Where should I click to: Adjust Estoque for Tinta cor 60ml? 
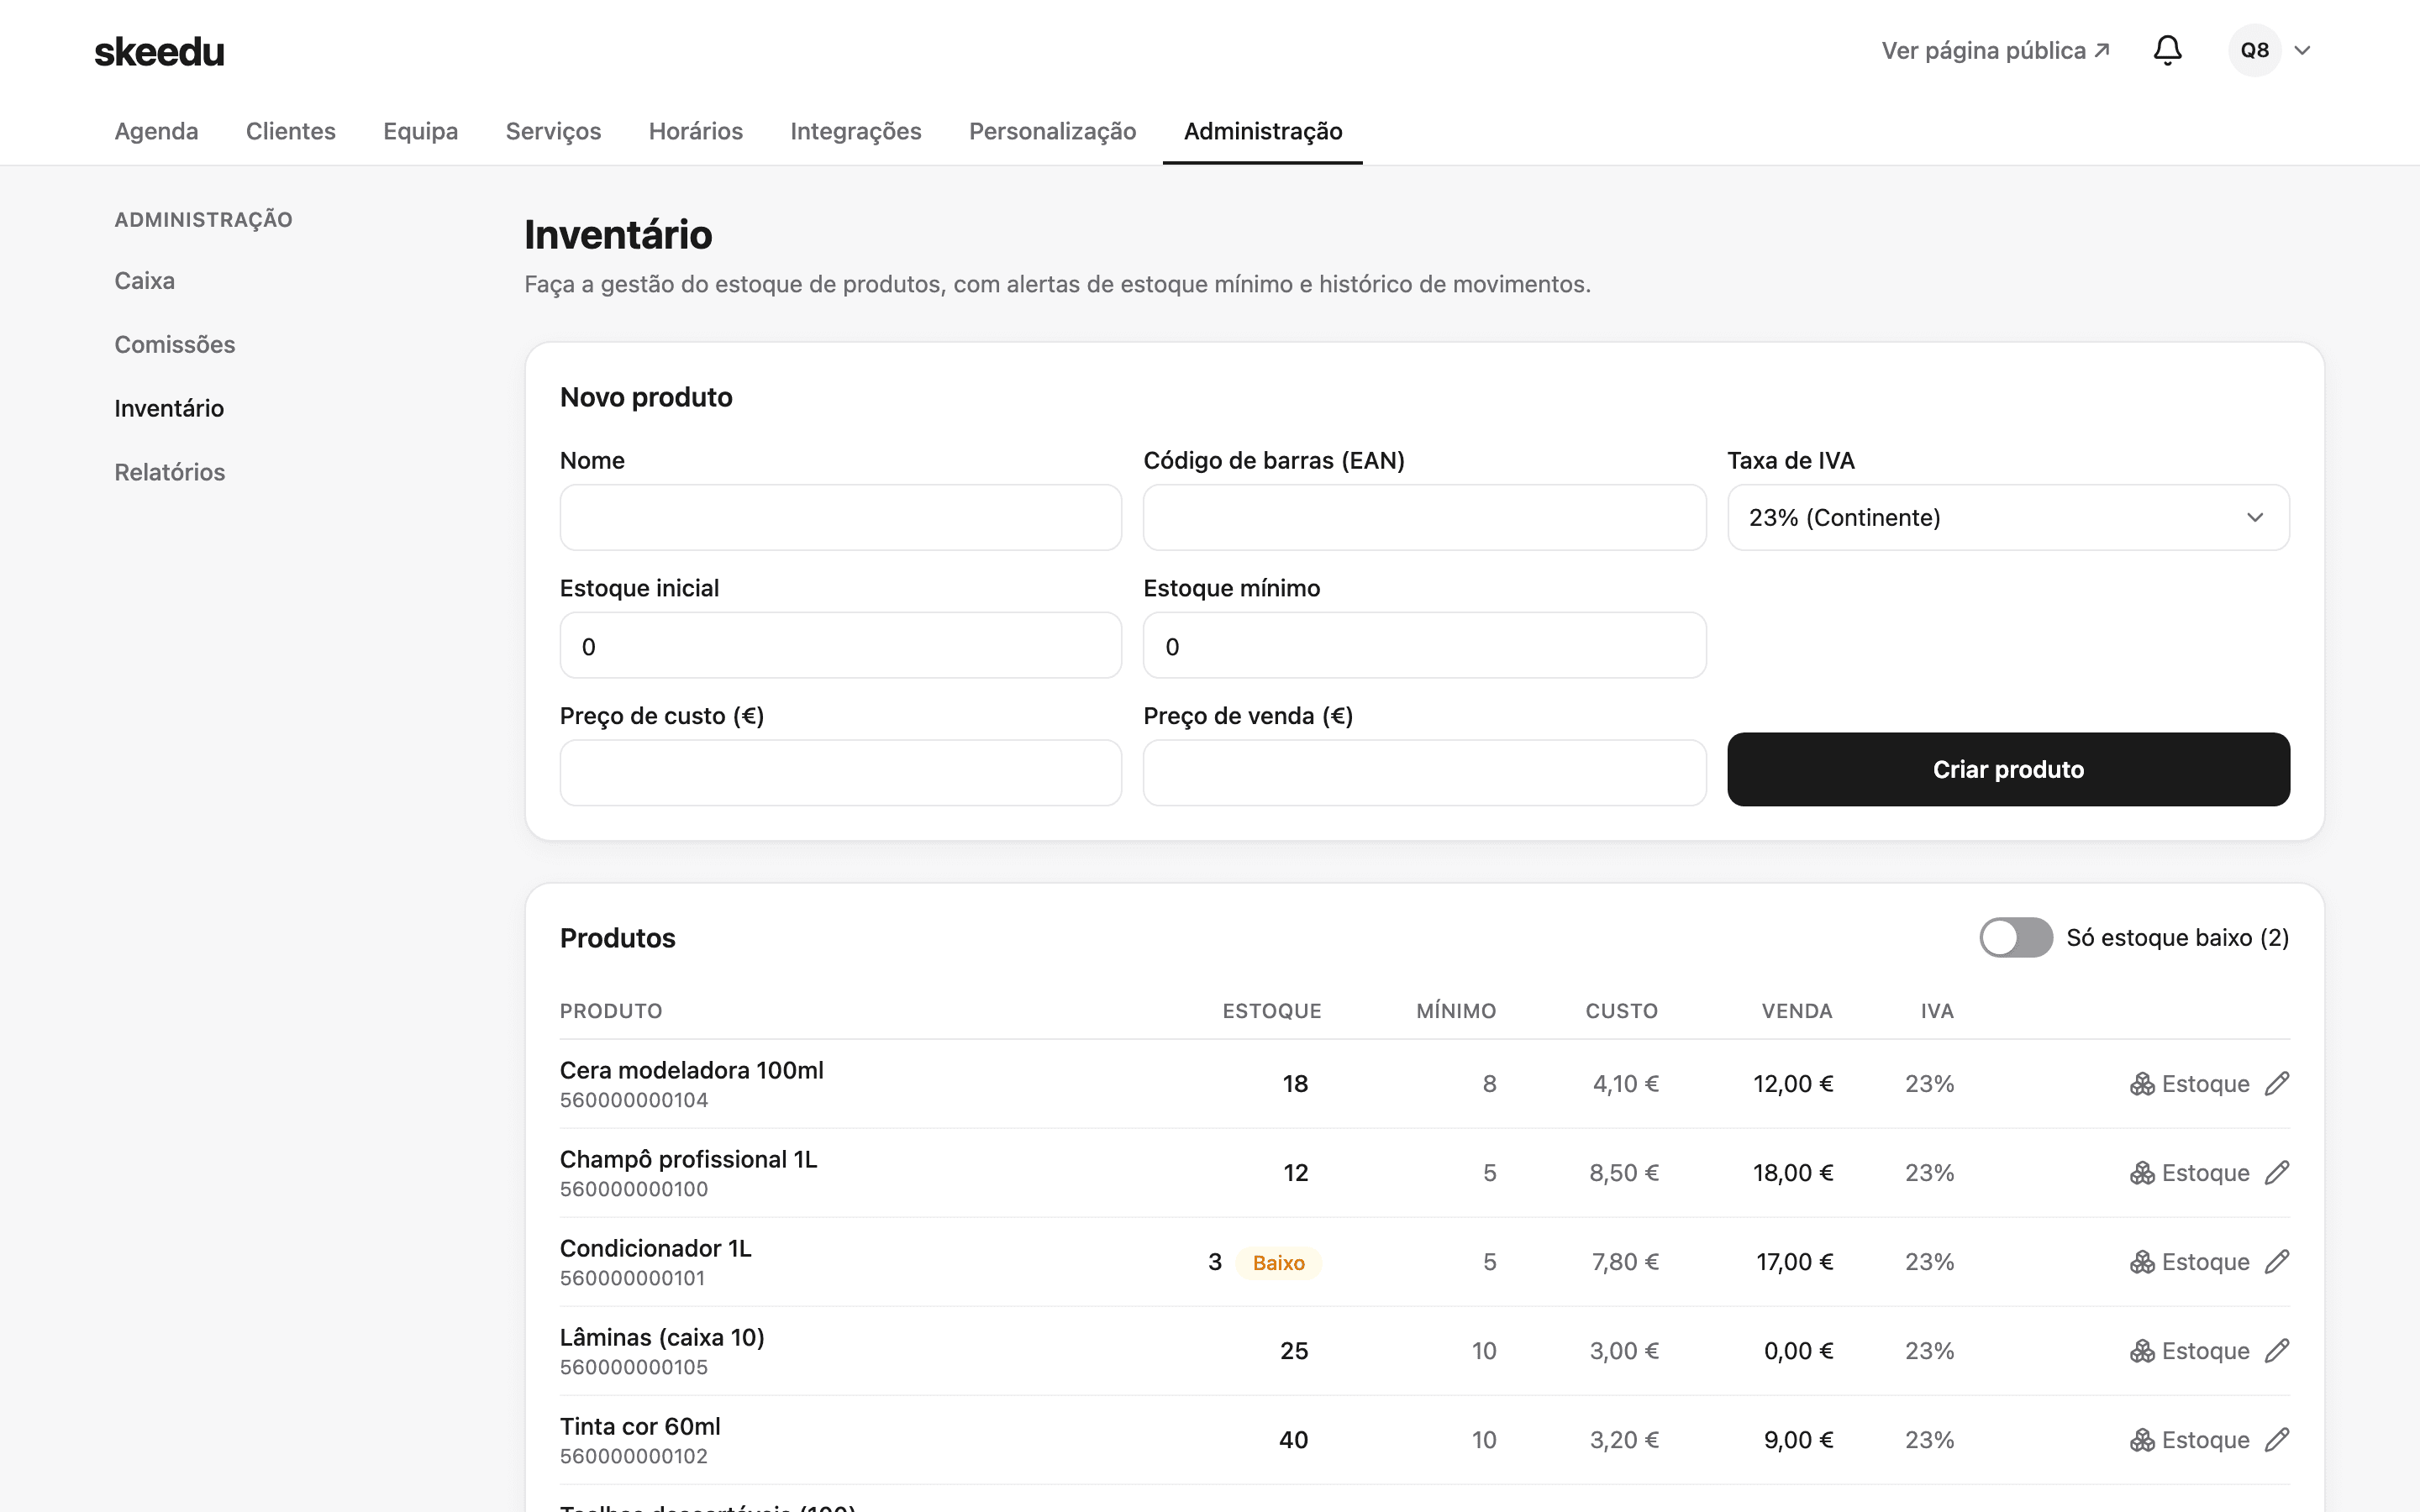pos(2189,1440)
